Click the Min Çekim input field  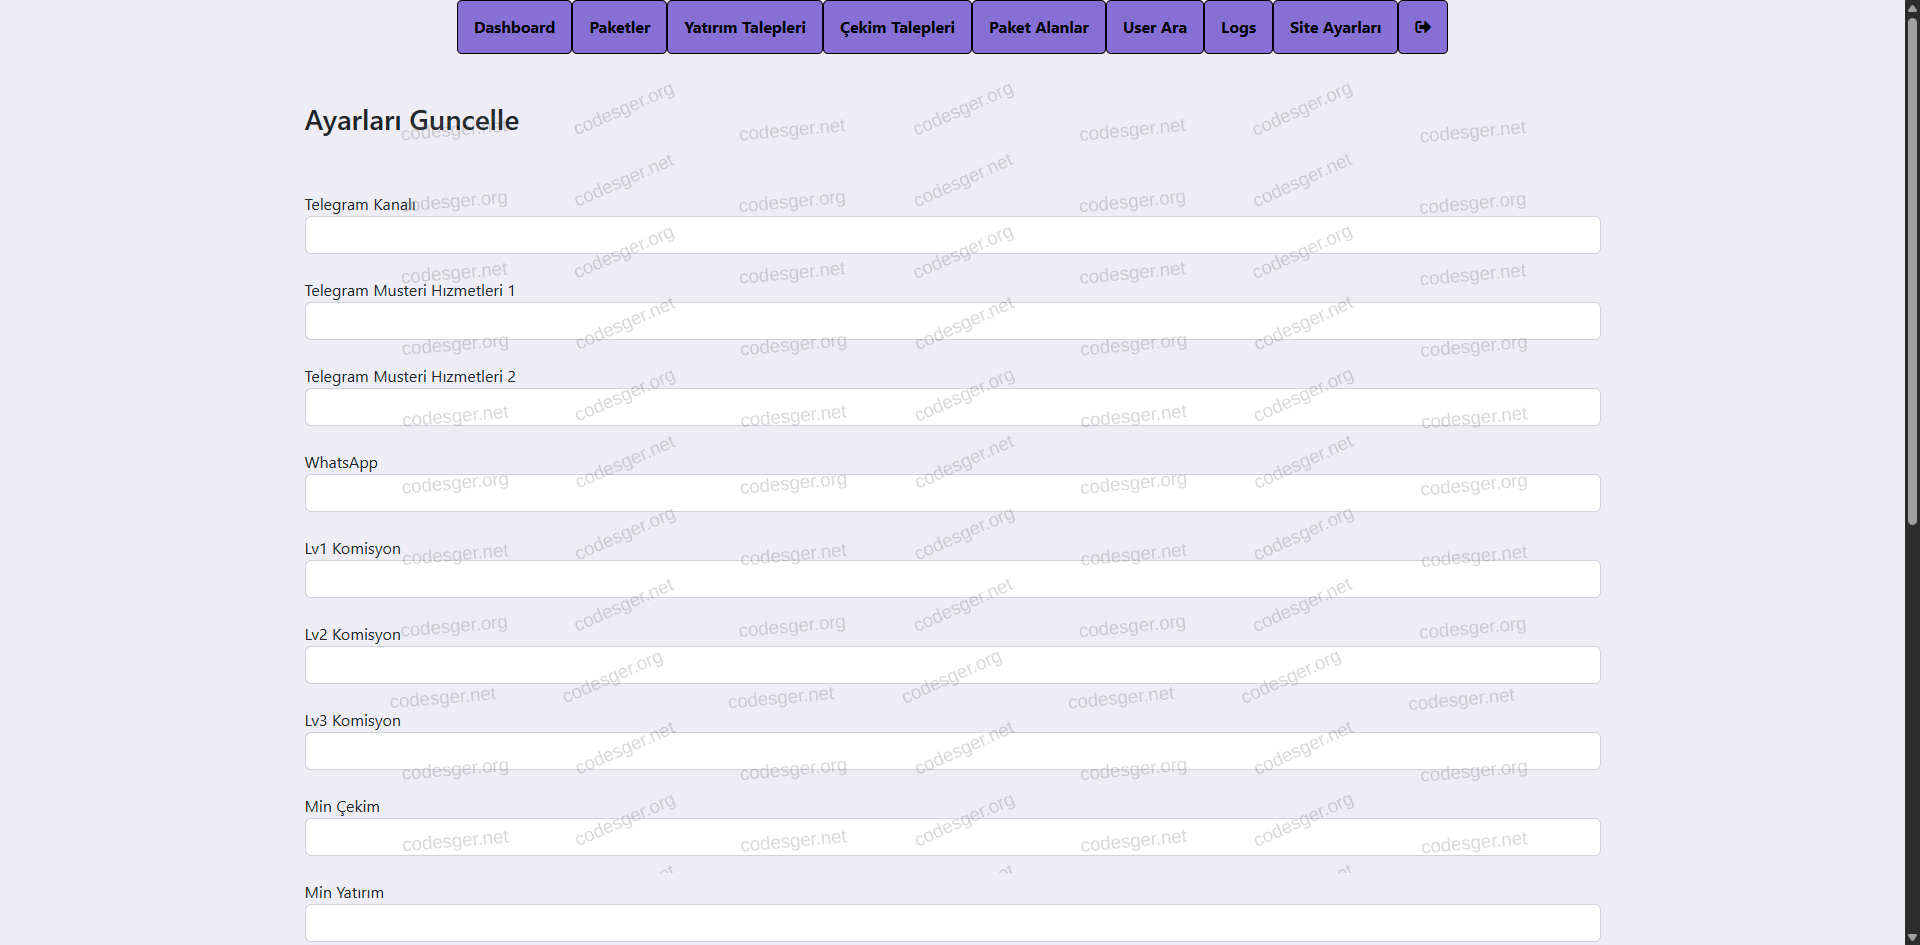pyautogui.click(x=952, y=837)
